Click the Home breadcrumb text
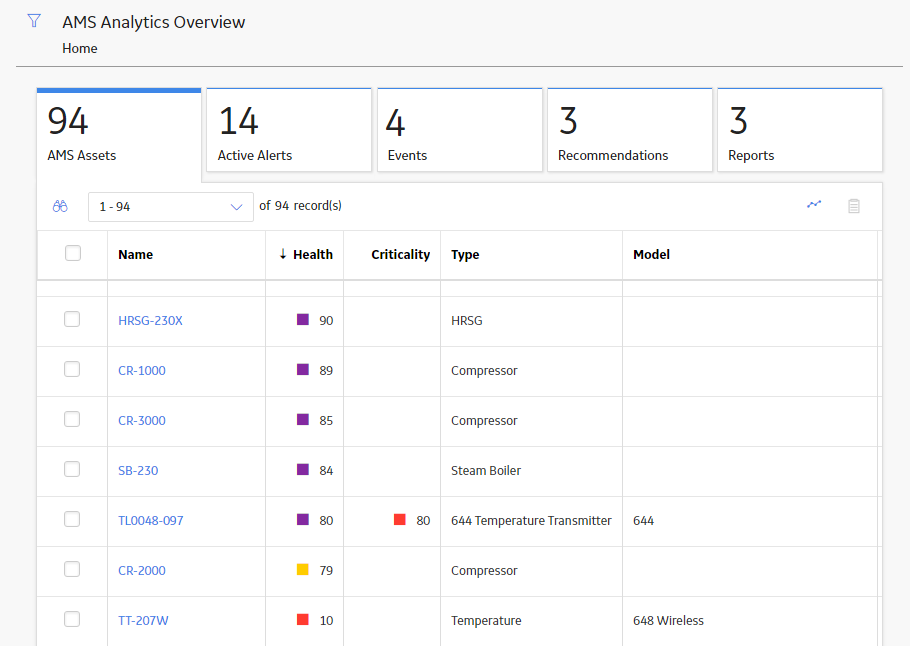The height and width of the screenshot is (646, 910). click(x=80, y=48)
